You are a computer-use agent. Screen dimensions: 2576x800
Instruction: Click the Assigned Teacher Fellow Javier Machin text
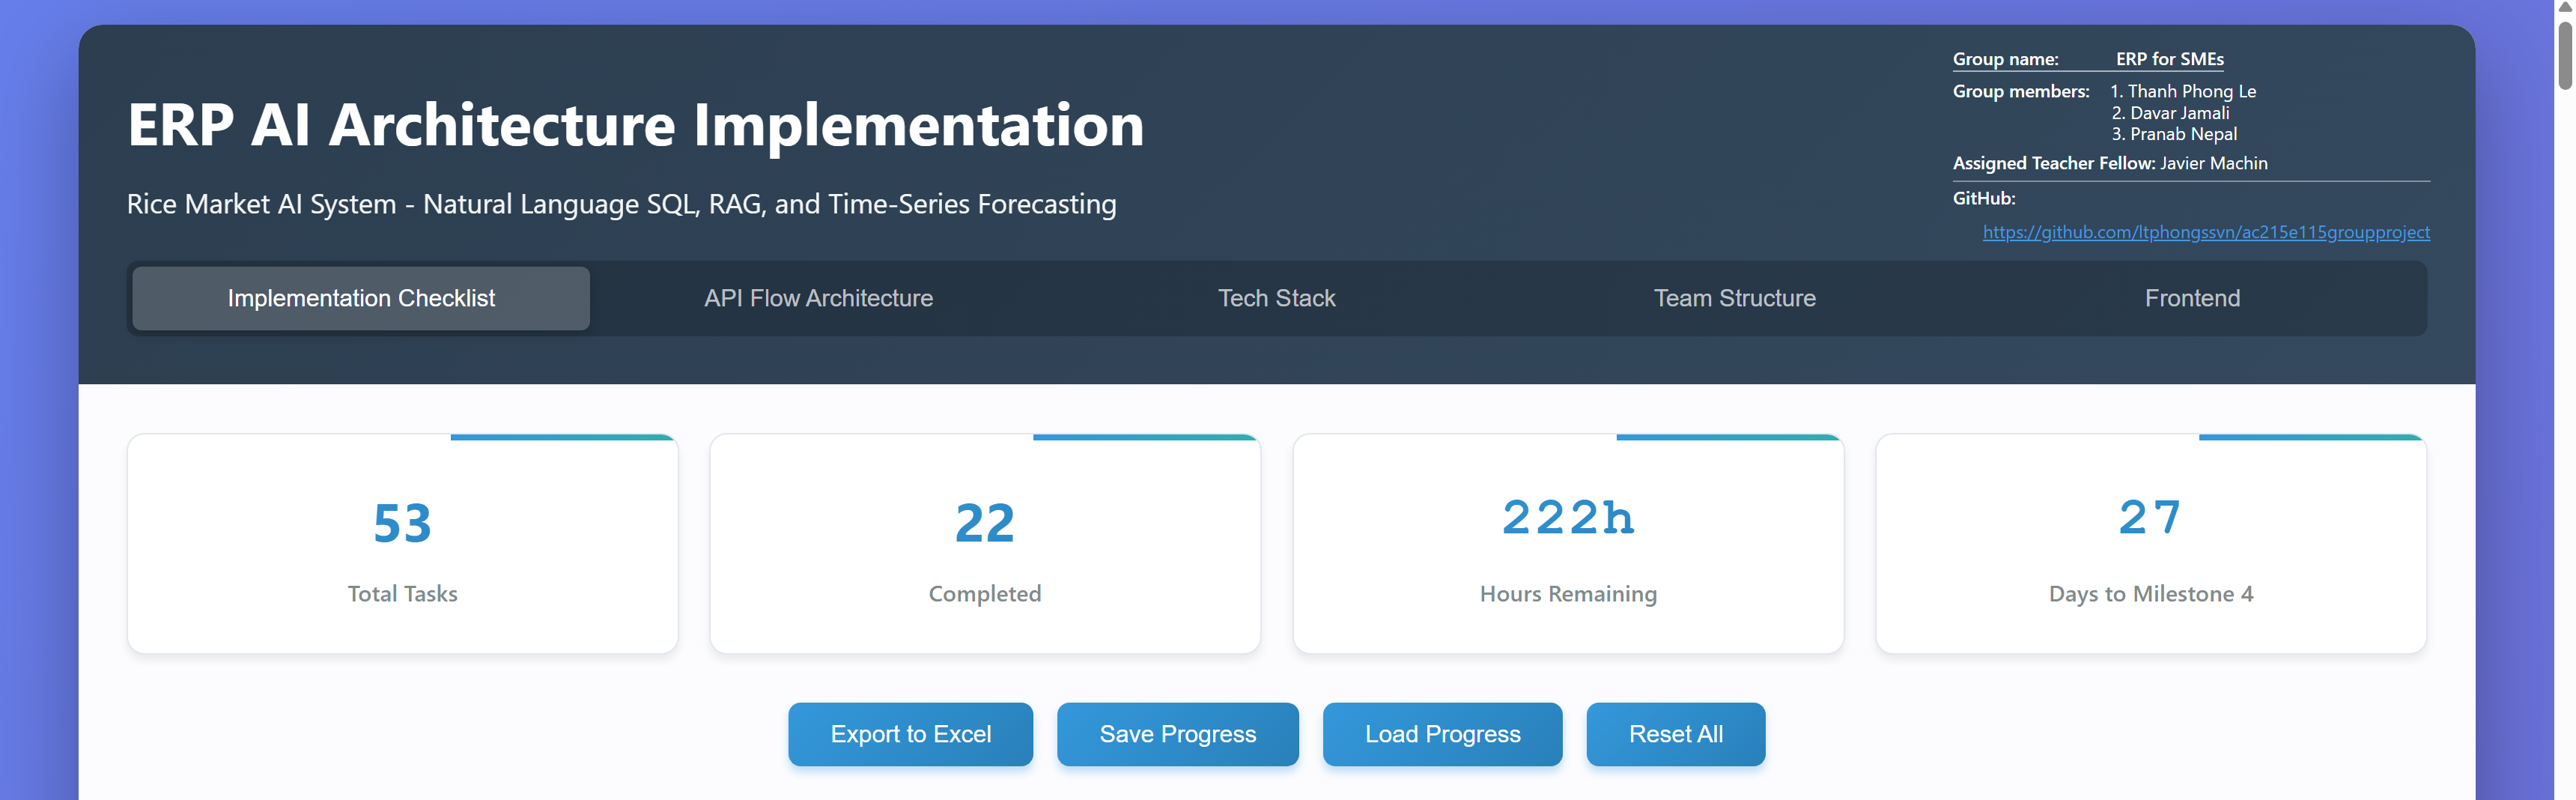[x=2109, y=163]
